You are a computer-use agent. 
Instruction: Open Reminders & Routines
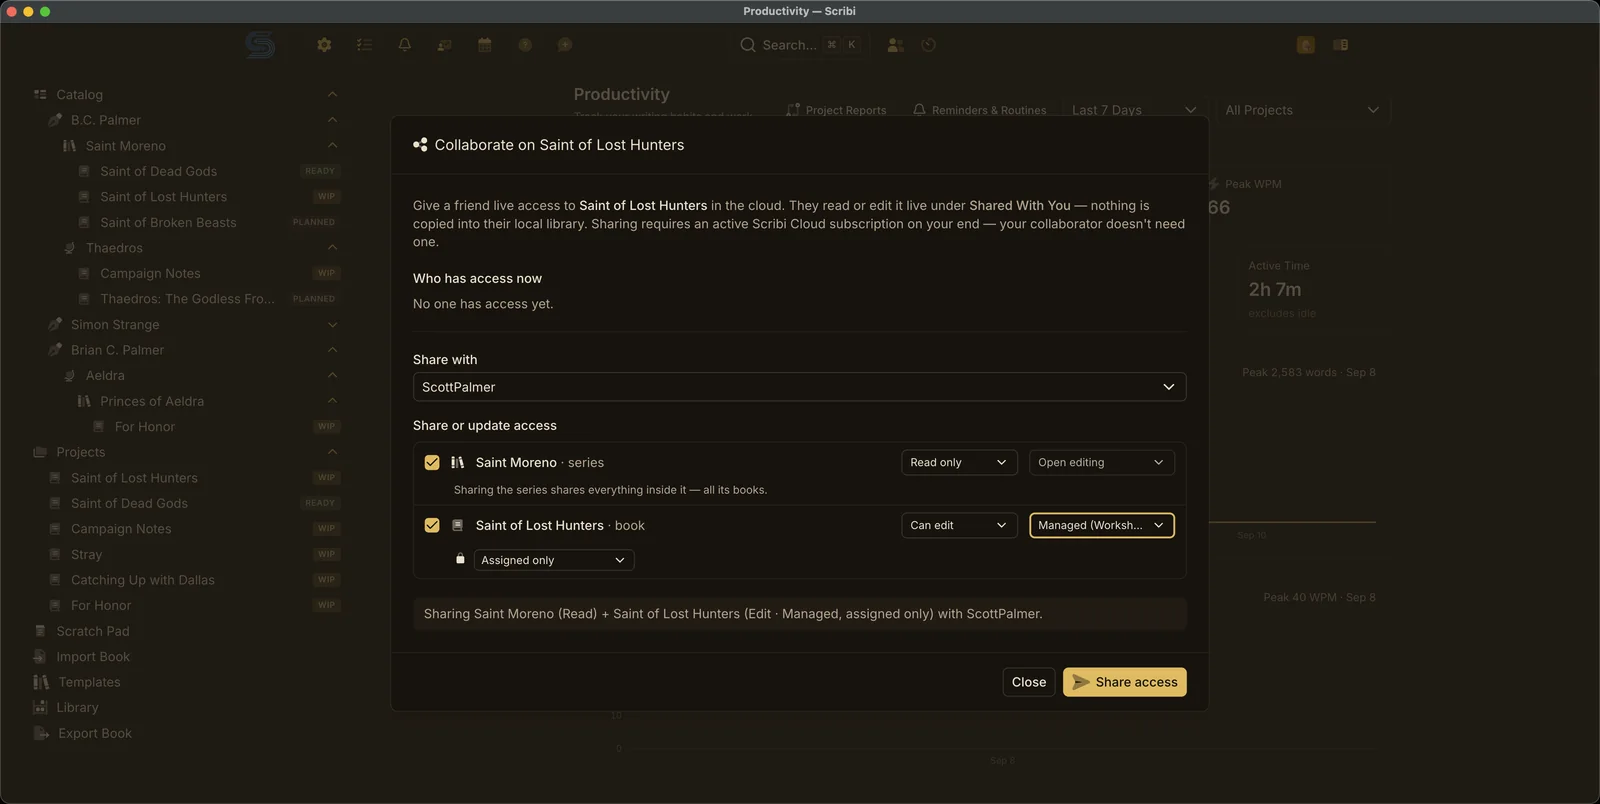(980, 110)
